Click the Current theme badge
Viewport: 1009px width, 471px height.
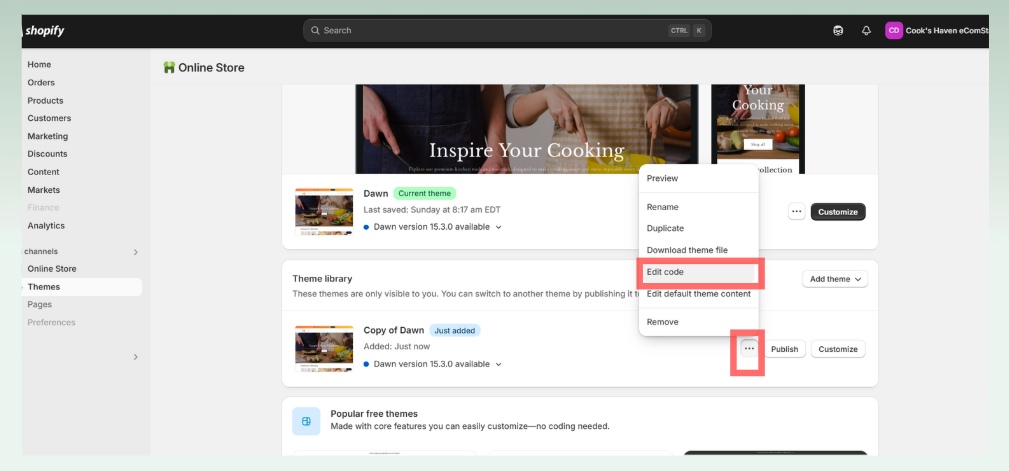pyautogui.click(x=425, y=193)
